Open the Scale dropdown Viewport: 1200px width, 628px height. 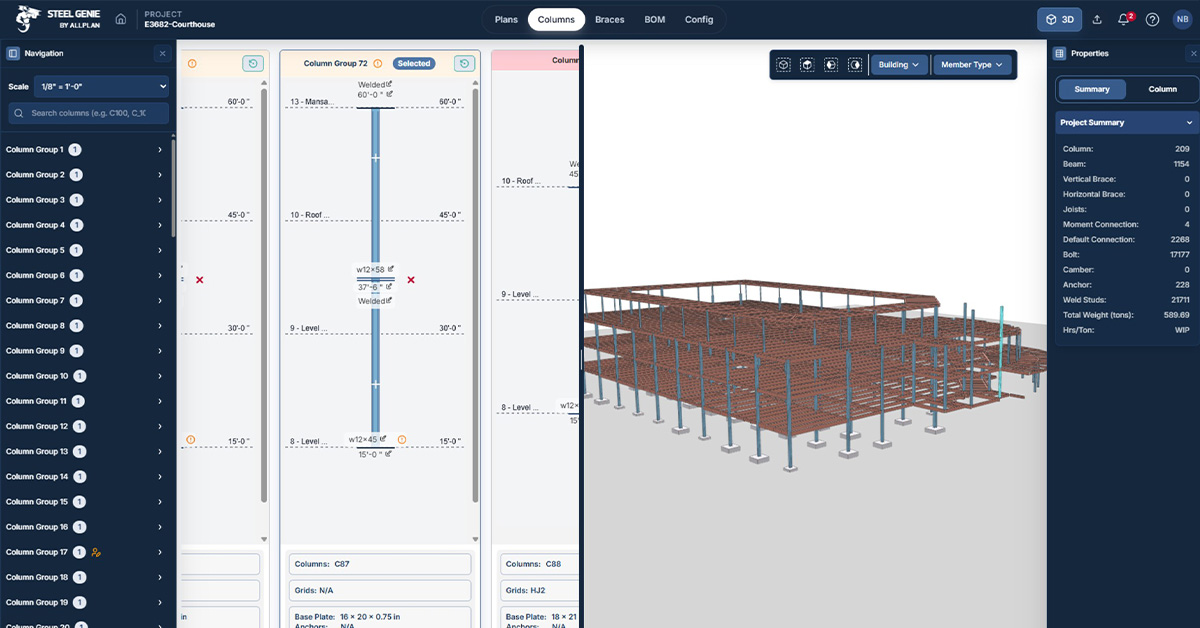pyautogui.click(x=101, y=87)
